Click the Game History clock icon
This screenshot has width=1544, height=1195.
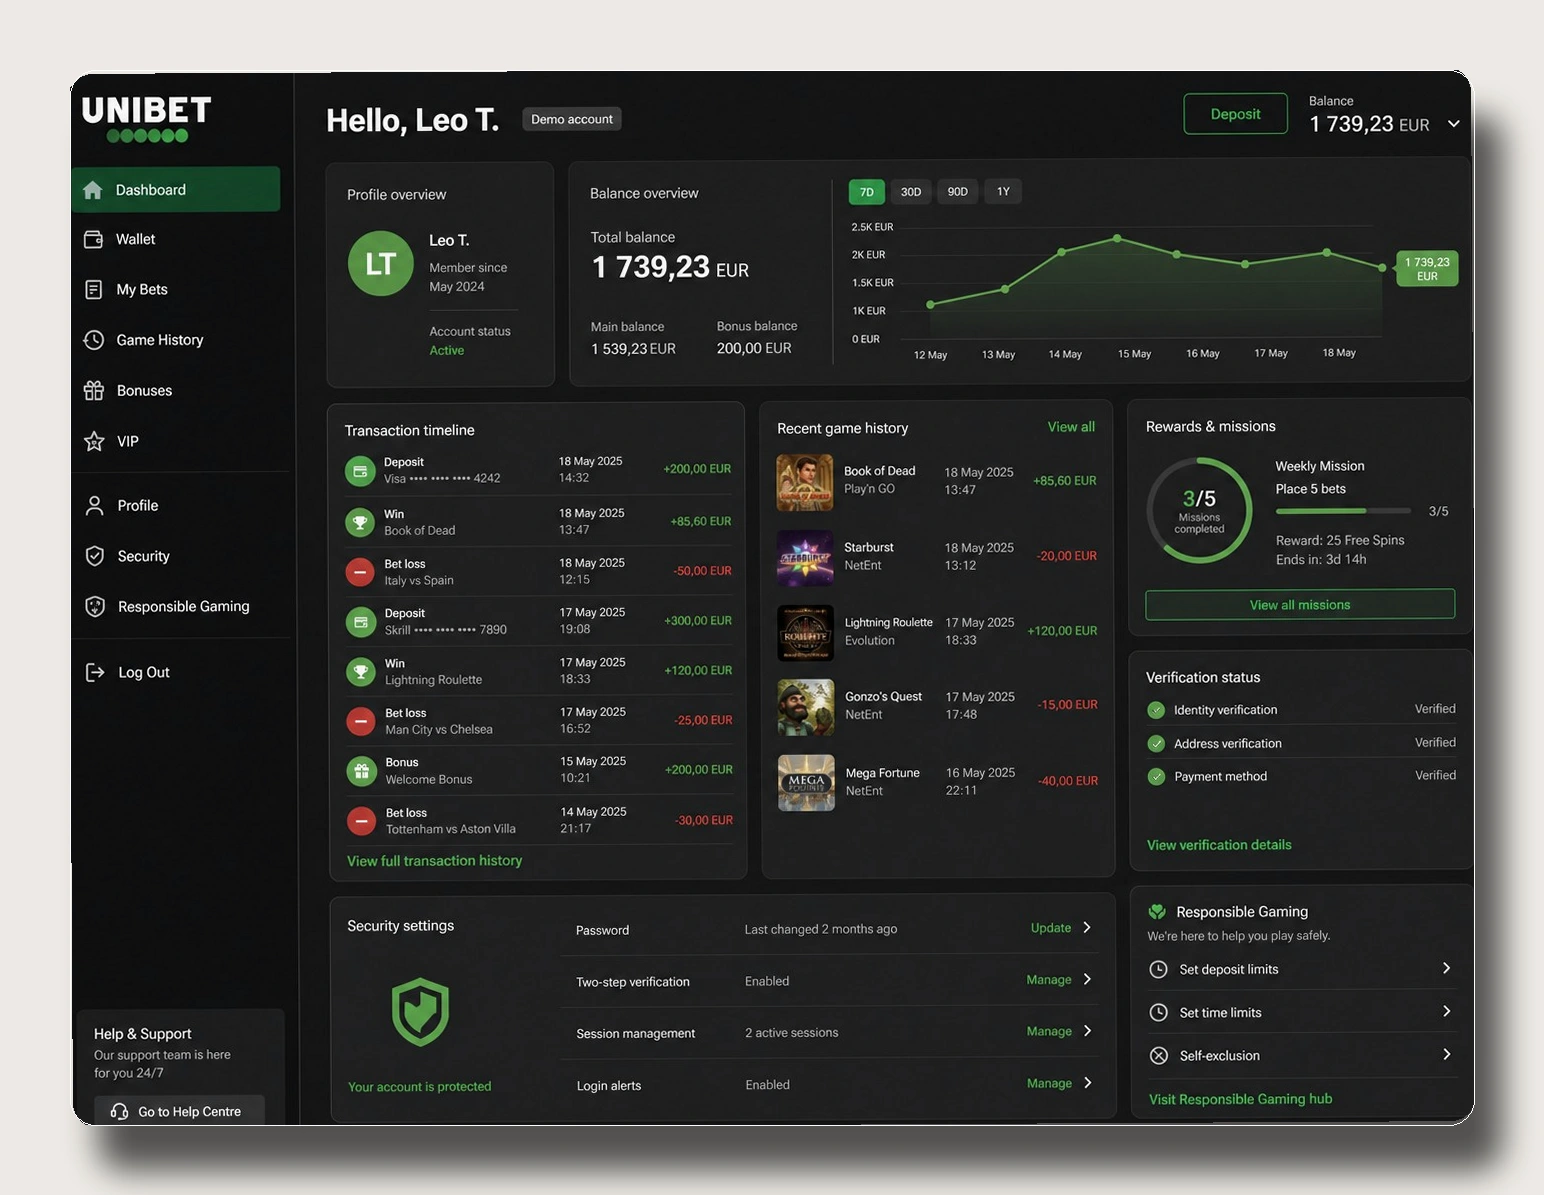click(x=94, y=340)
